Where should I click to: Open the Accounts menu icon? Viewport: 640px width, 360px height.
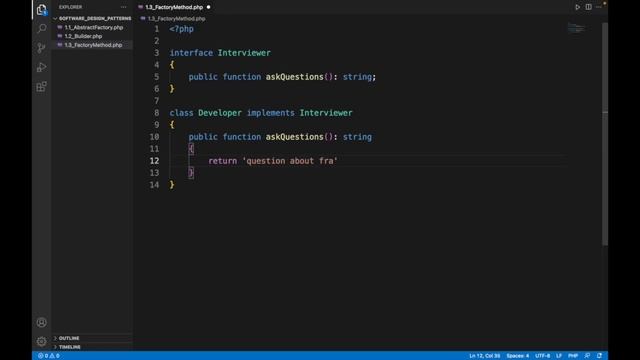[x=42, y=322]
